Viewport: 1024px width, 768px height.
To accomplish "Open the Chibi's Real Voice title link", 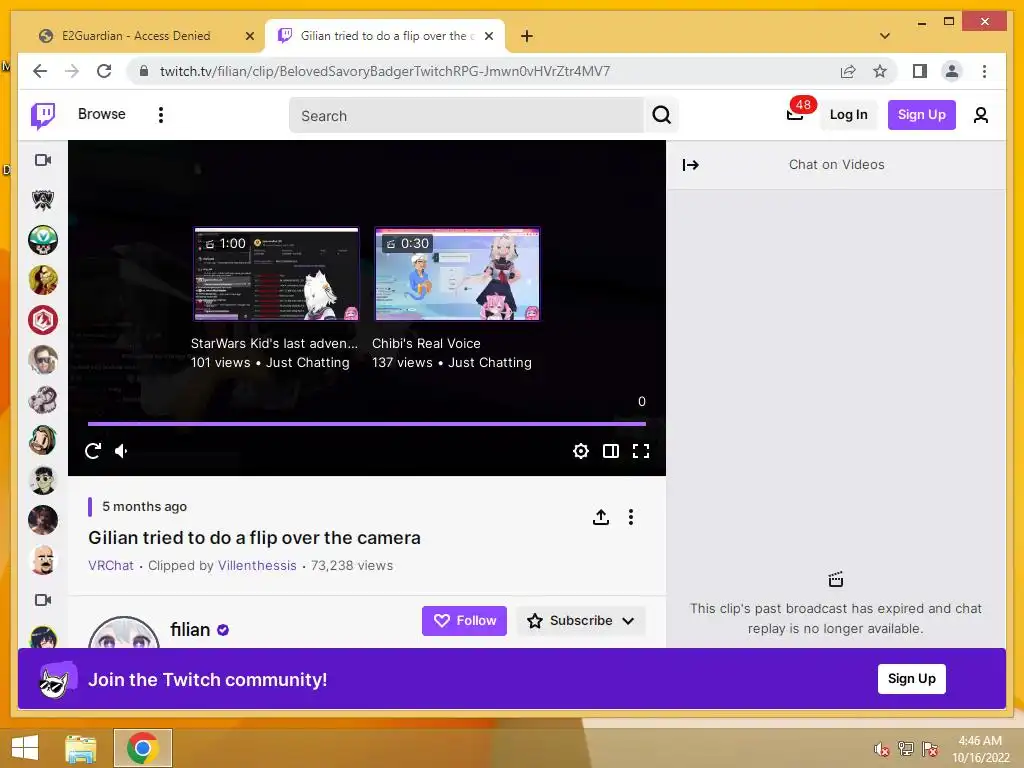I will coord(426,344).
